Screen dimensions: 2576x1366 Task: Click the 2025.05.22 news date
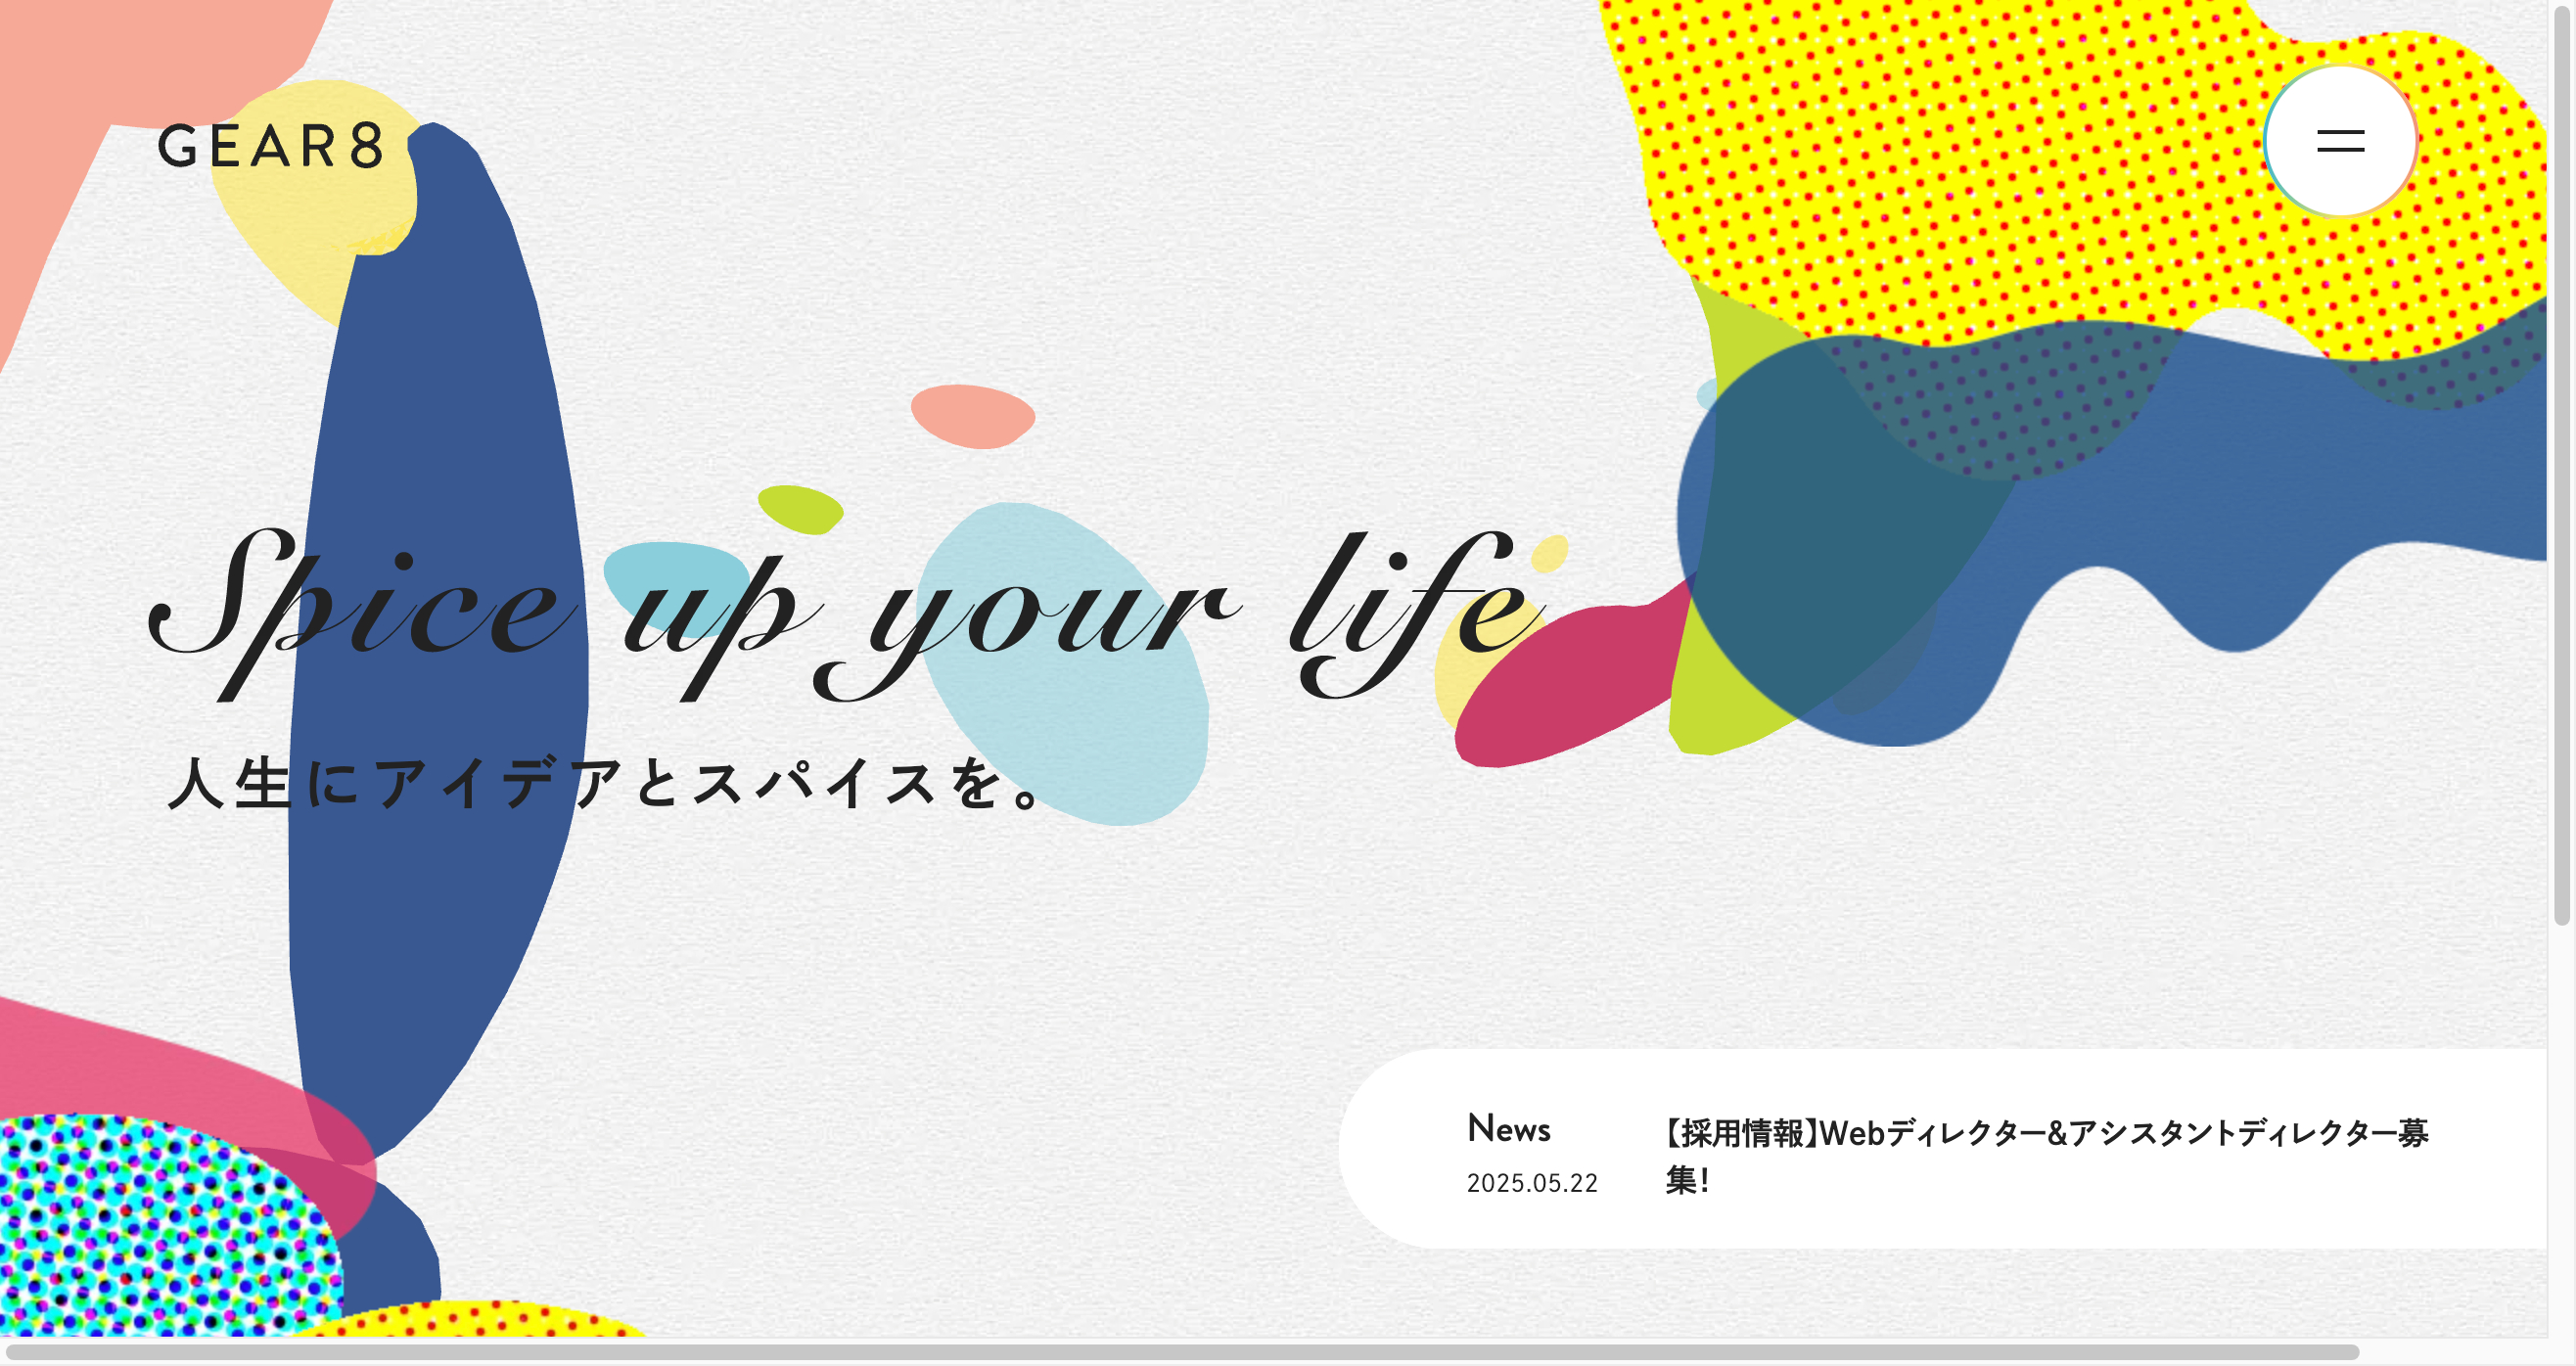pos(1532,1183)
